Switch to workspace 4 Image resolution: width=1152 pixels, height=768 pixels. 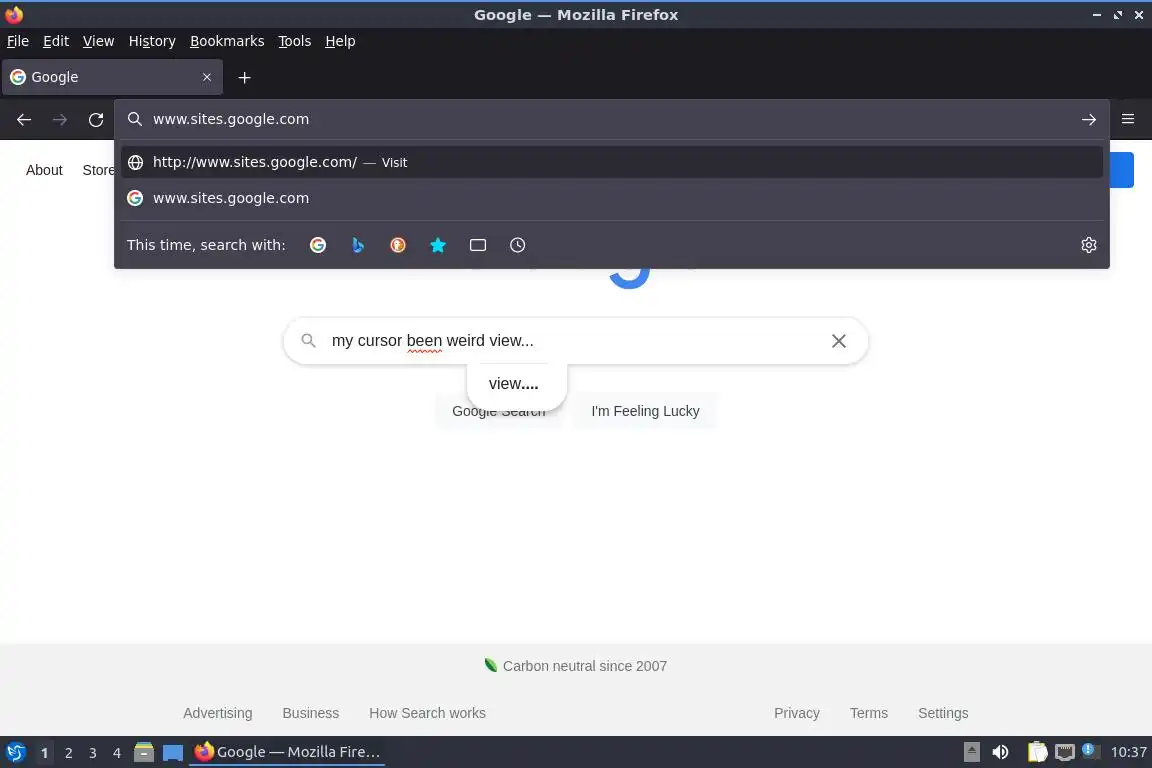click(x=117, y=753)
